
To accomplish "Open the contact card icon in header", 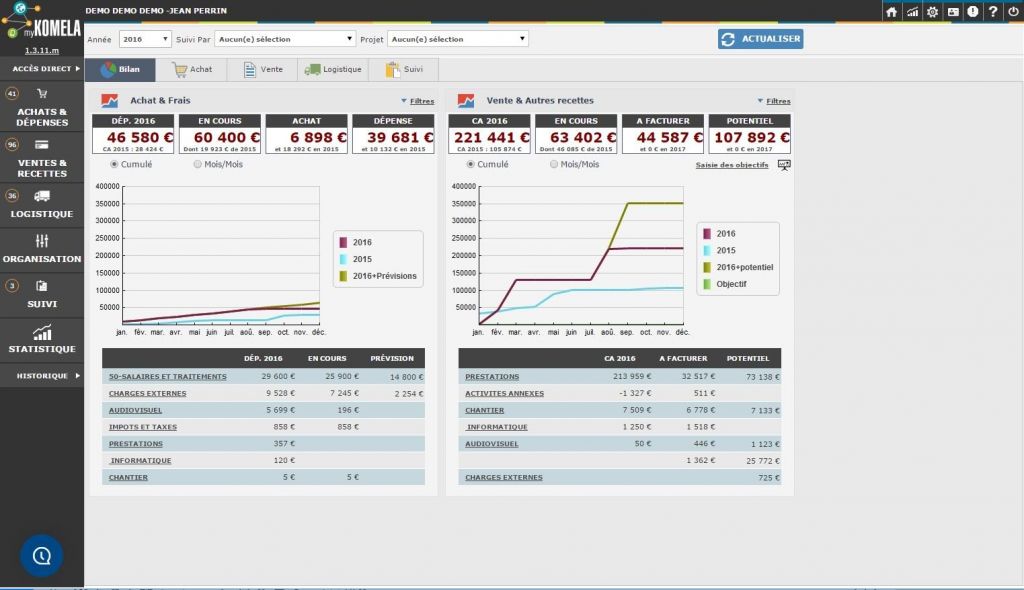I will [952, 12].
